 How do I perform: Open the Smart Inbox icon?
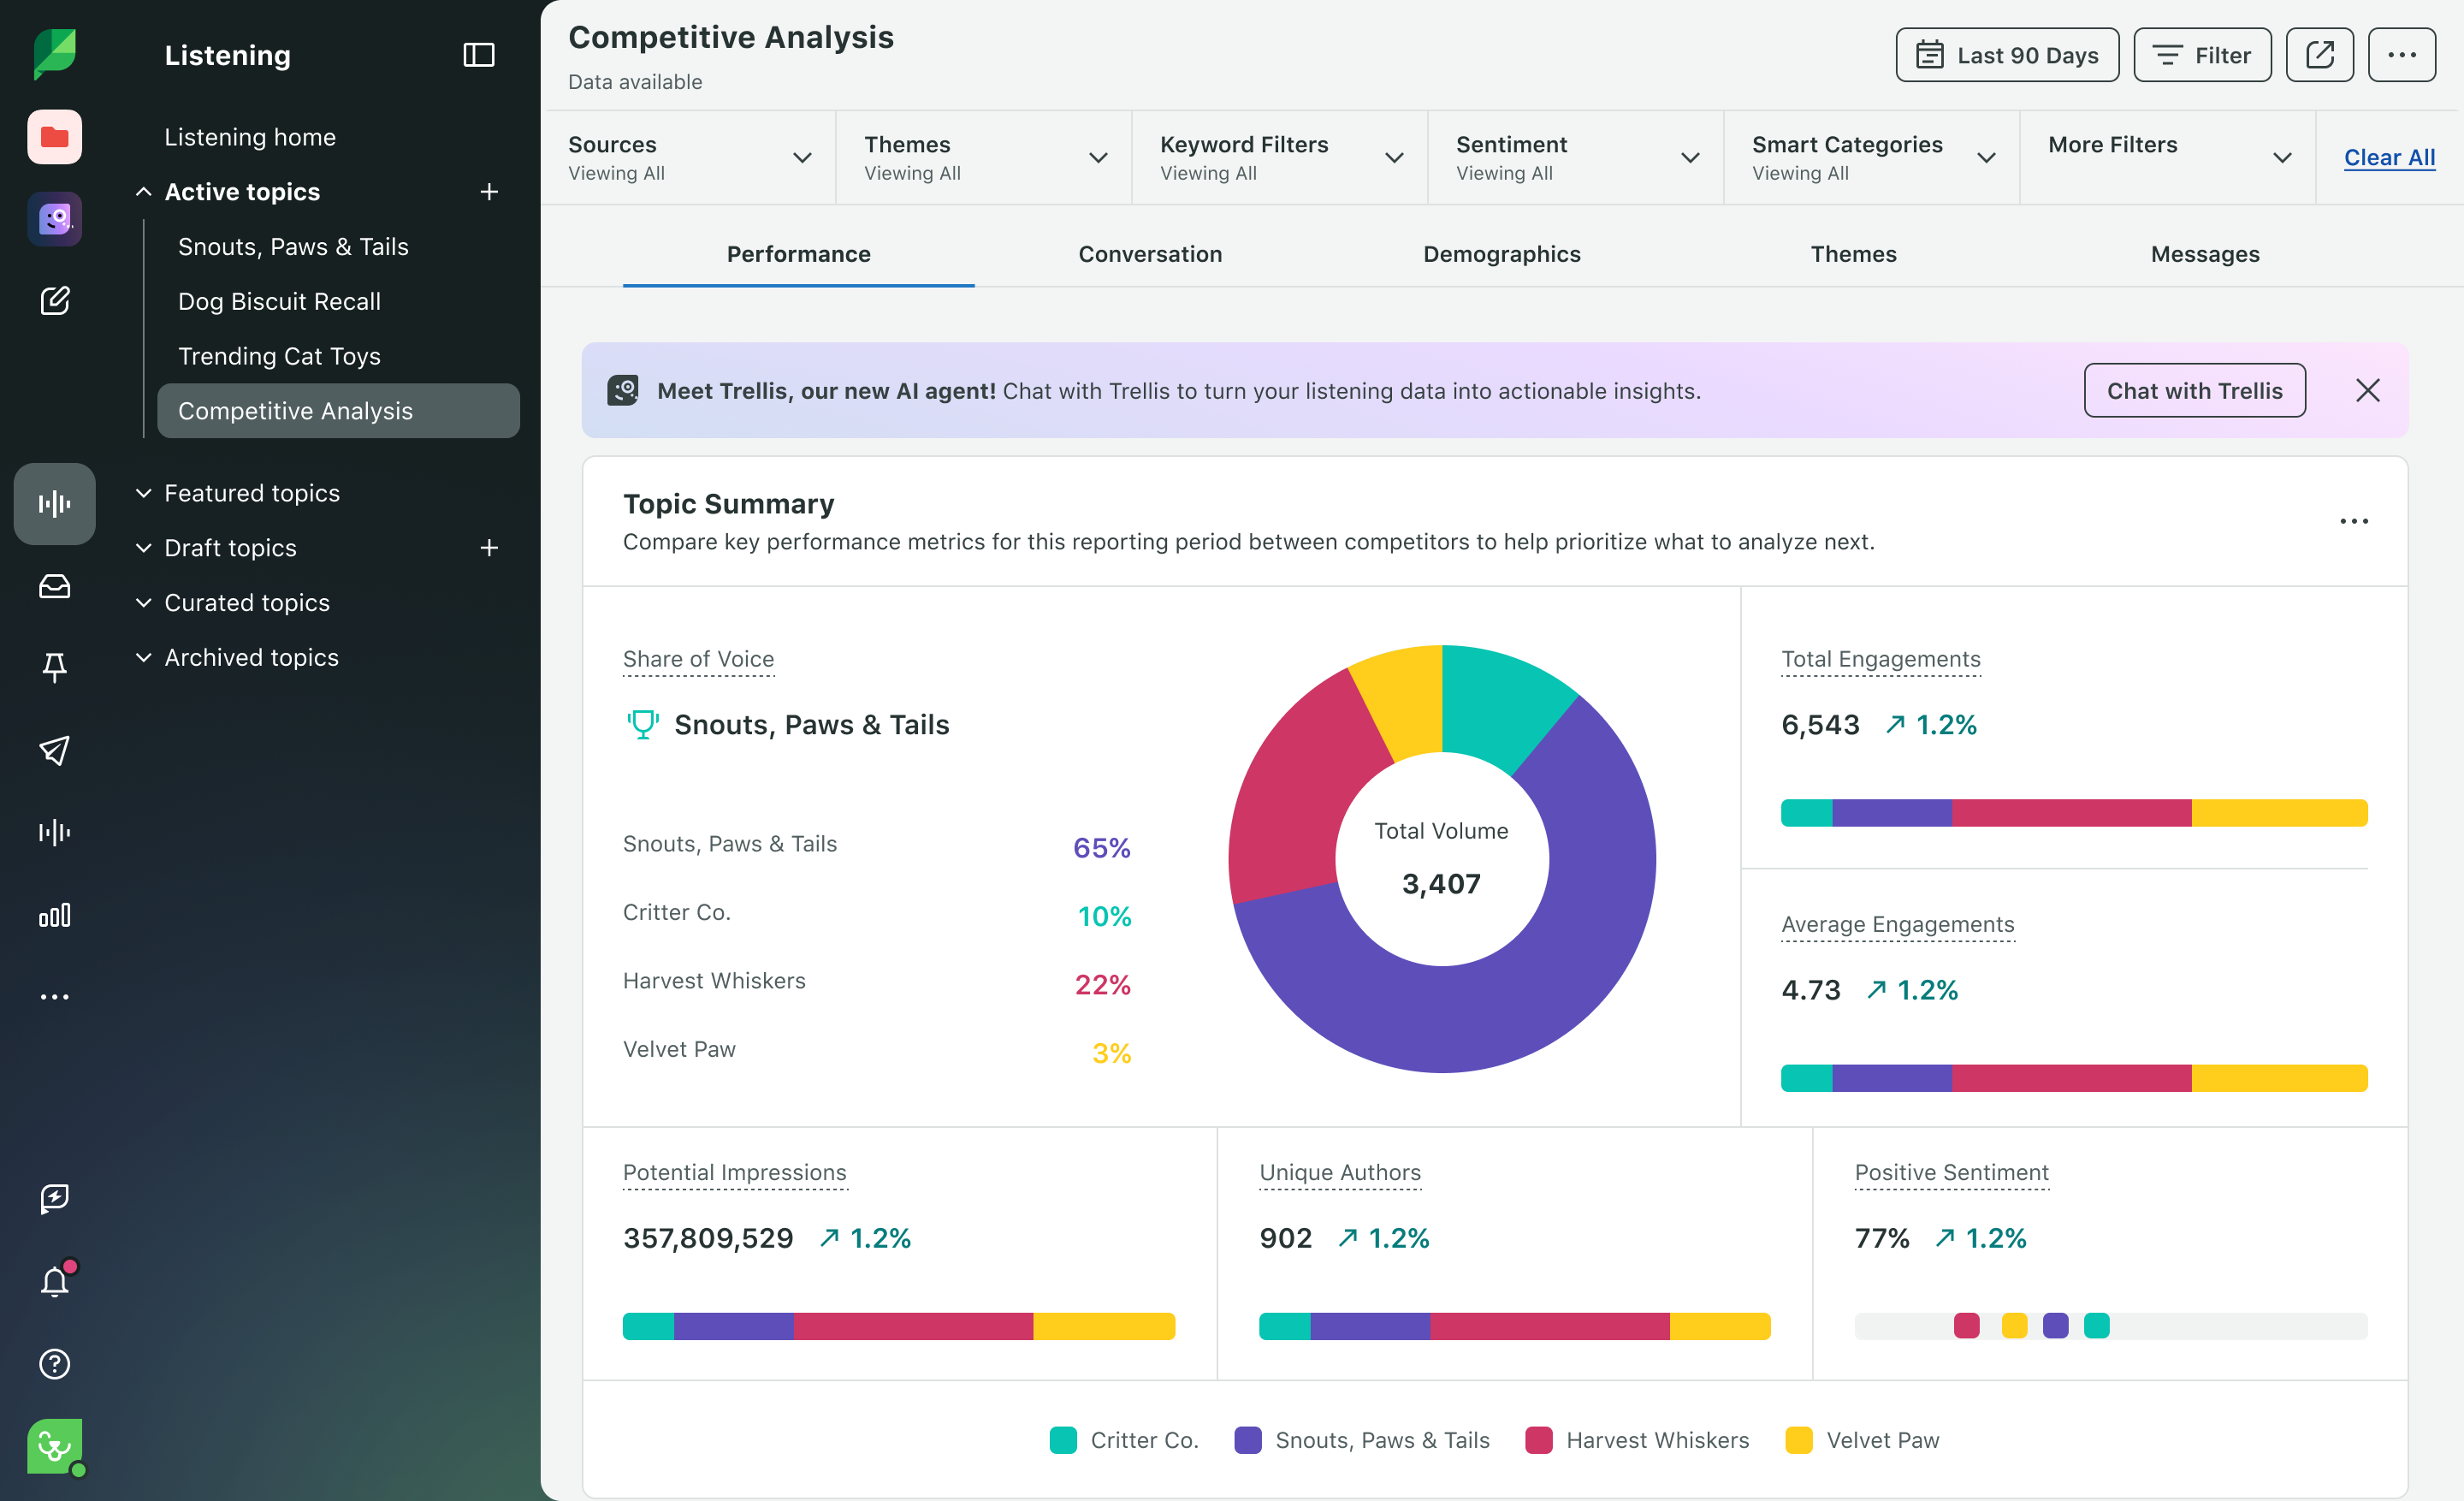click(x=55, y=587)
